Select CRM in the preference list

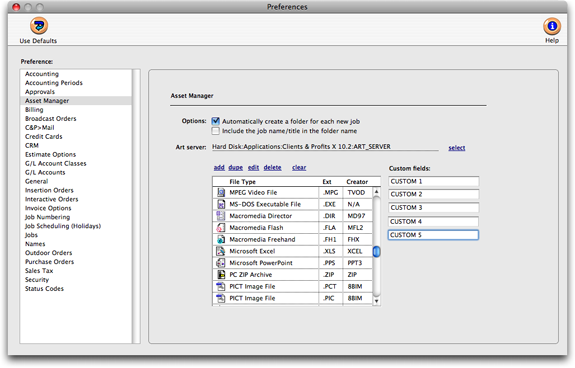(x=76, y=146)
